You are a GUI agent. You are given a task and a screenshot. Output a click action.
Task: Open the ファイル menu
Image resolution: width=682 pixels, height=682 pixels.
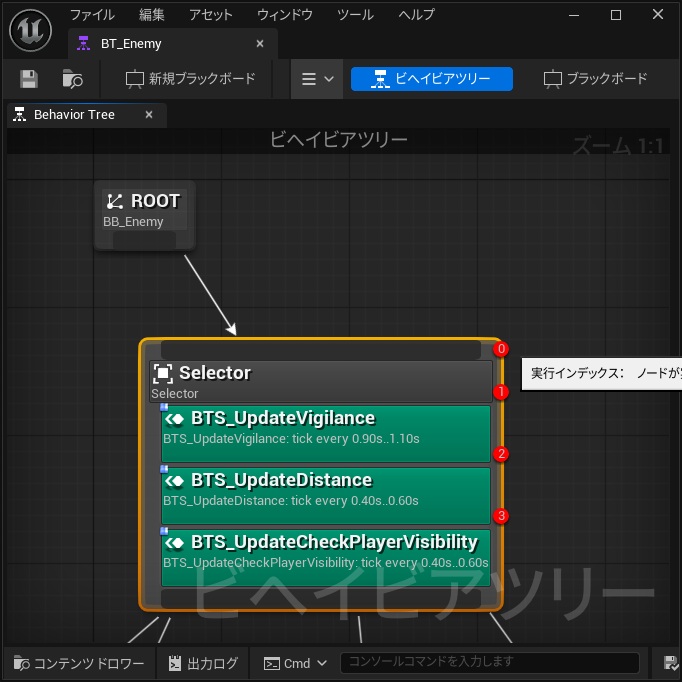point(92,15)
